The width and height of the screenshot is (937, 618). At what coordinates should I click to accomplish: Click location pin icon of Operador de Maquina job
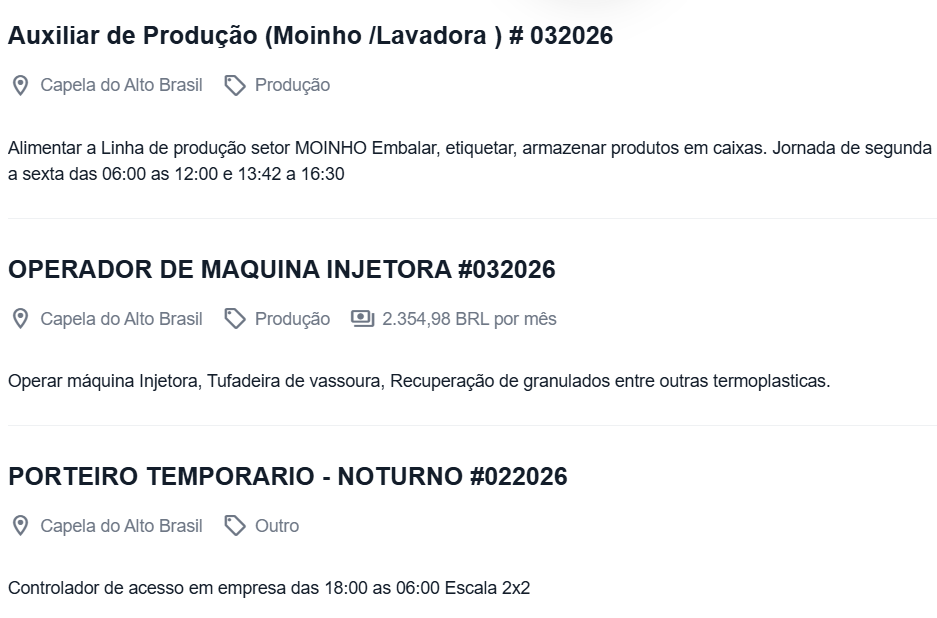[x=20, y=319]
